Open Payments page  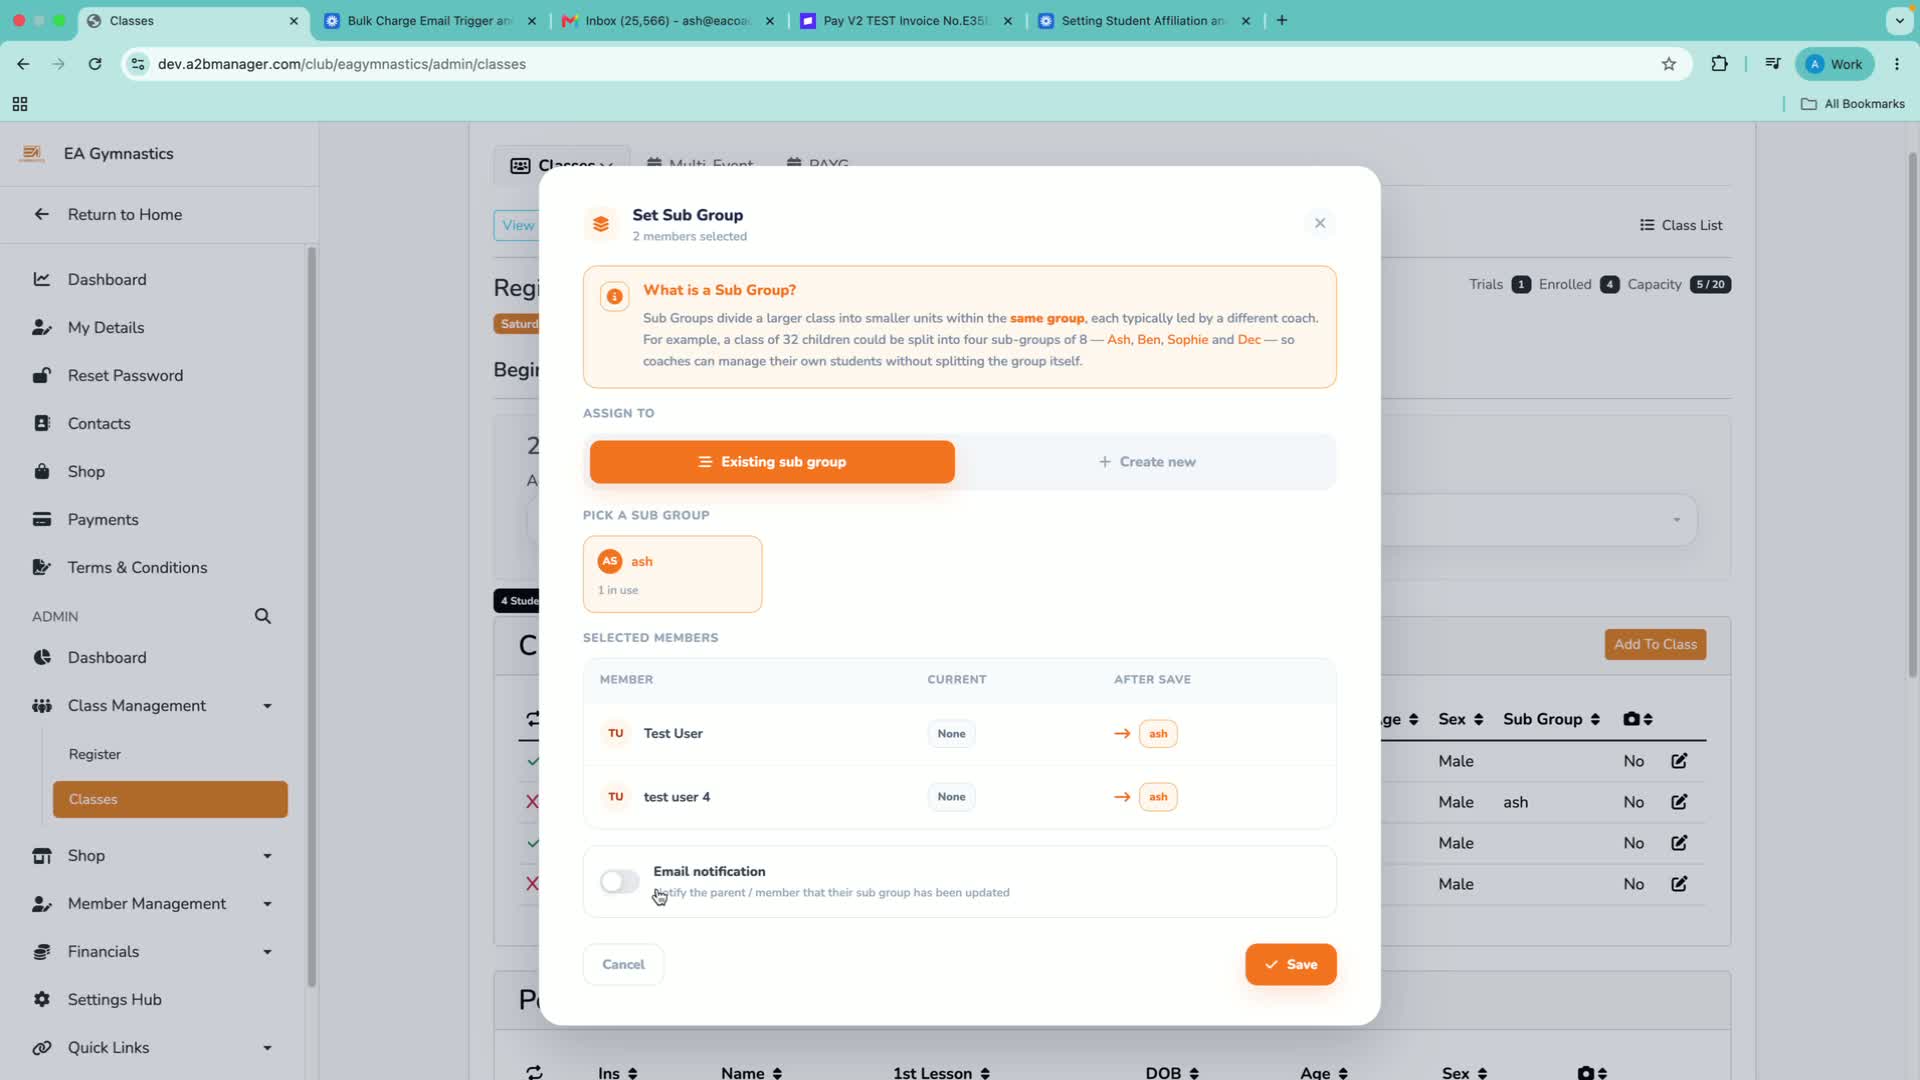pyautogui.click(x=103, y=519)
